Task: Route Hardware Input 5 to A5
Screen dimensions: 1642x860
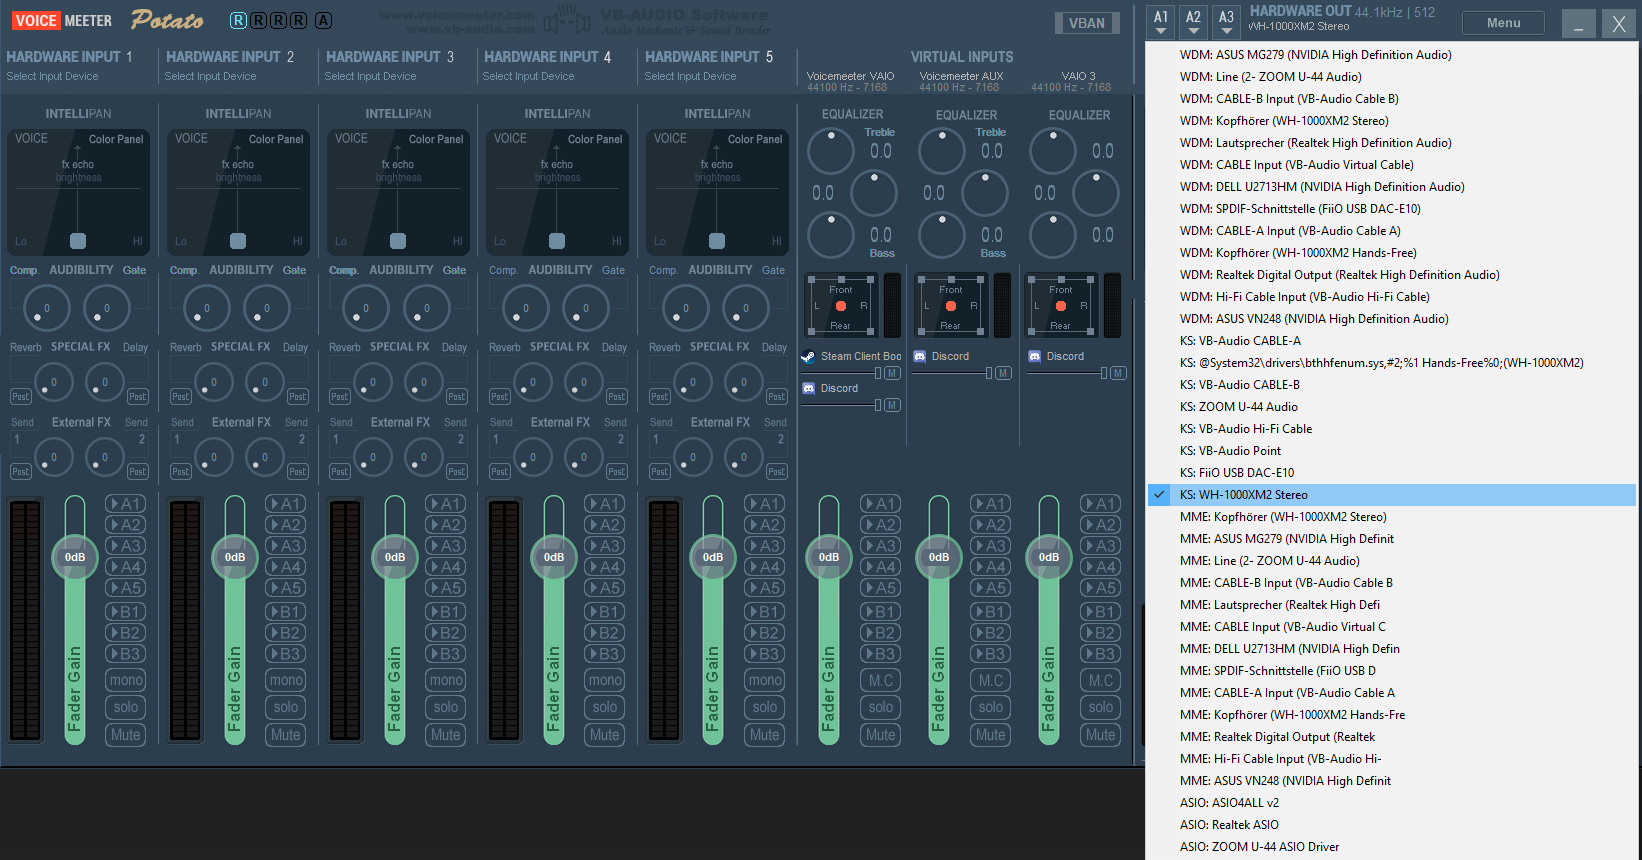Action: click(x=765, y=588)
